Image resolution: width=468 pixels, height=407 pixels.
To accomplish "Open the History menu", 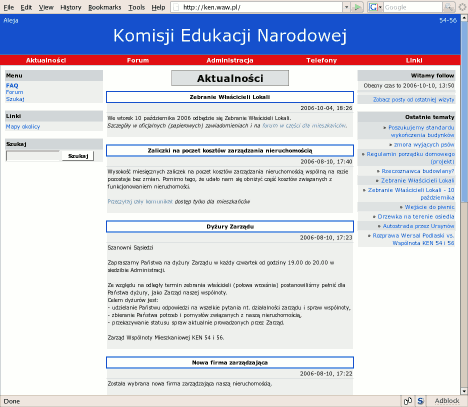I will pyautogui.click(x=71, y=7).
